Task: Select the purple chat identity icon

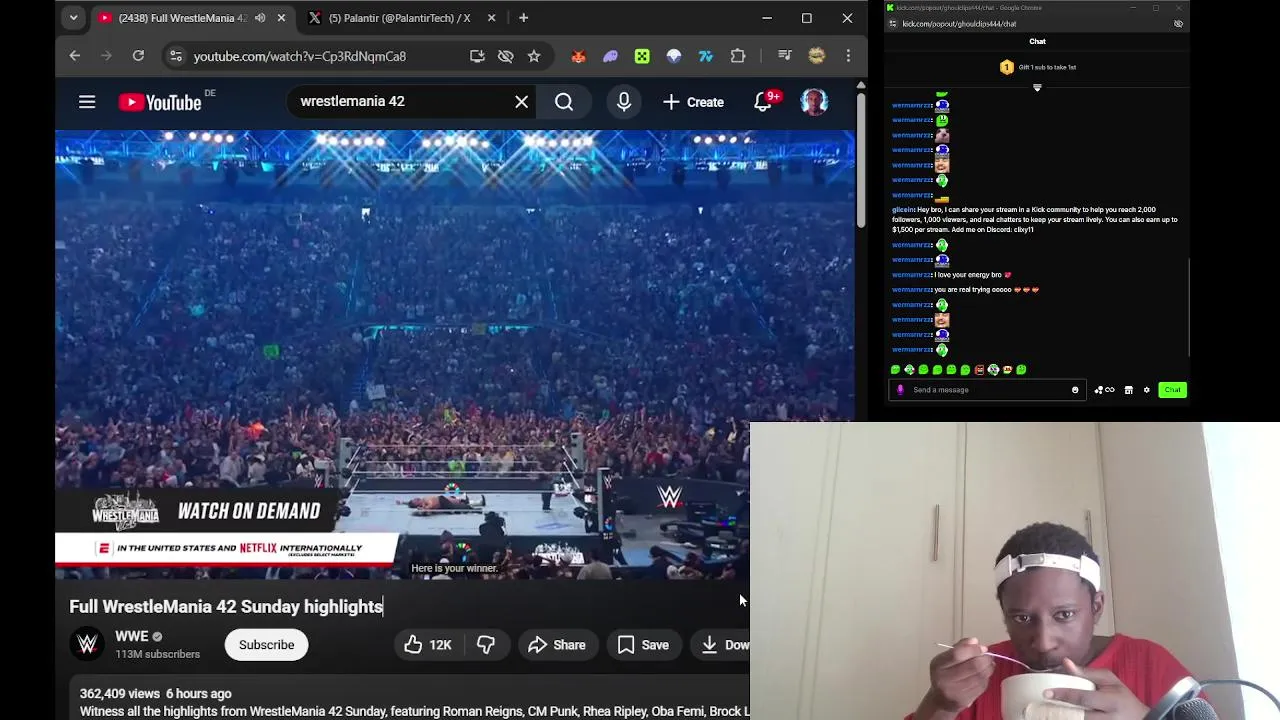Action: (x=900, y=390)
